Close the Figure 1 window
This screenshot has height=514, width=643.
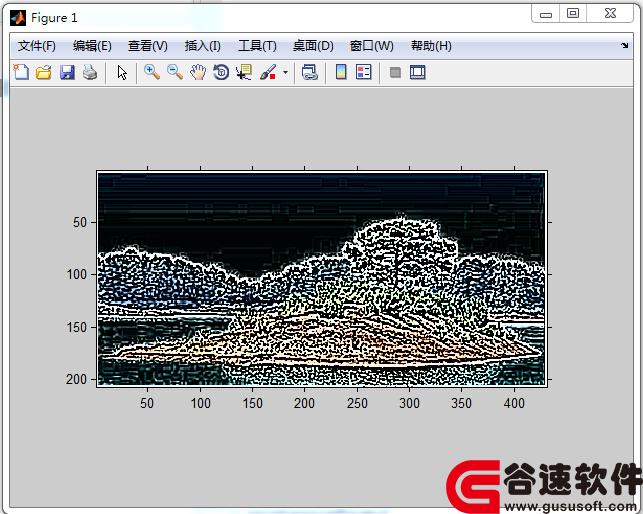[x=610, y=14]
